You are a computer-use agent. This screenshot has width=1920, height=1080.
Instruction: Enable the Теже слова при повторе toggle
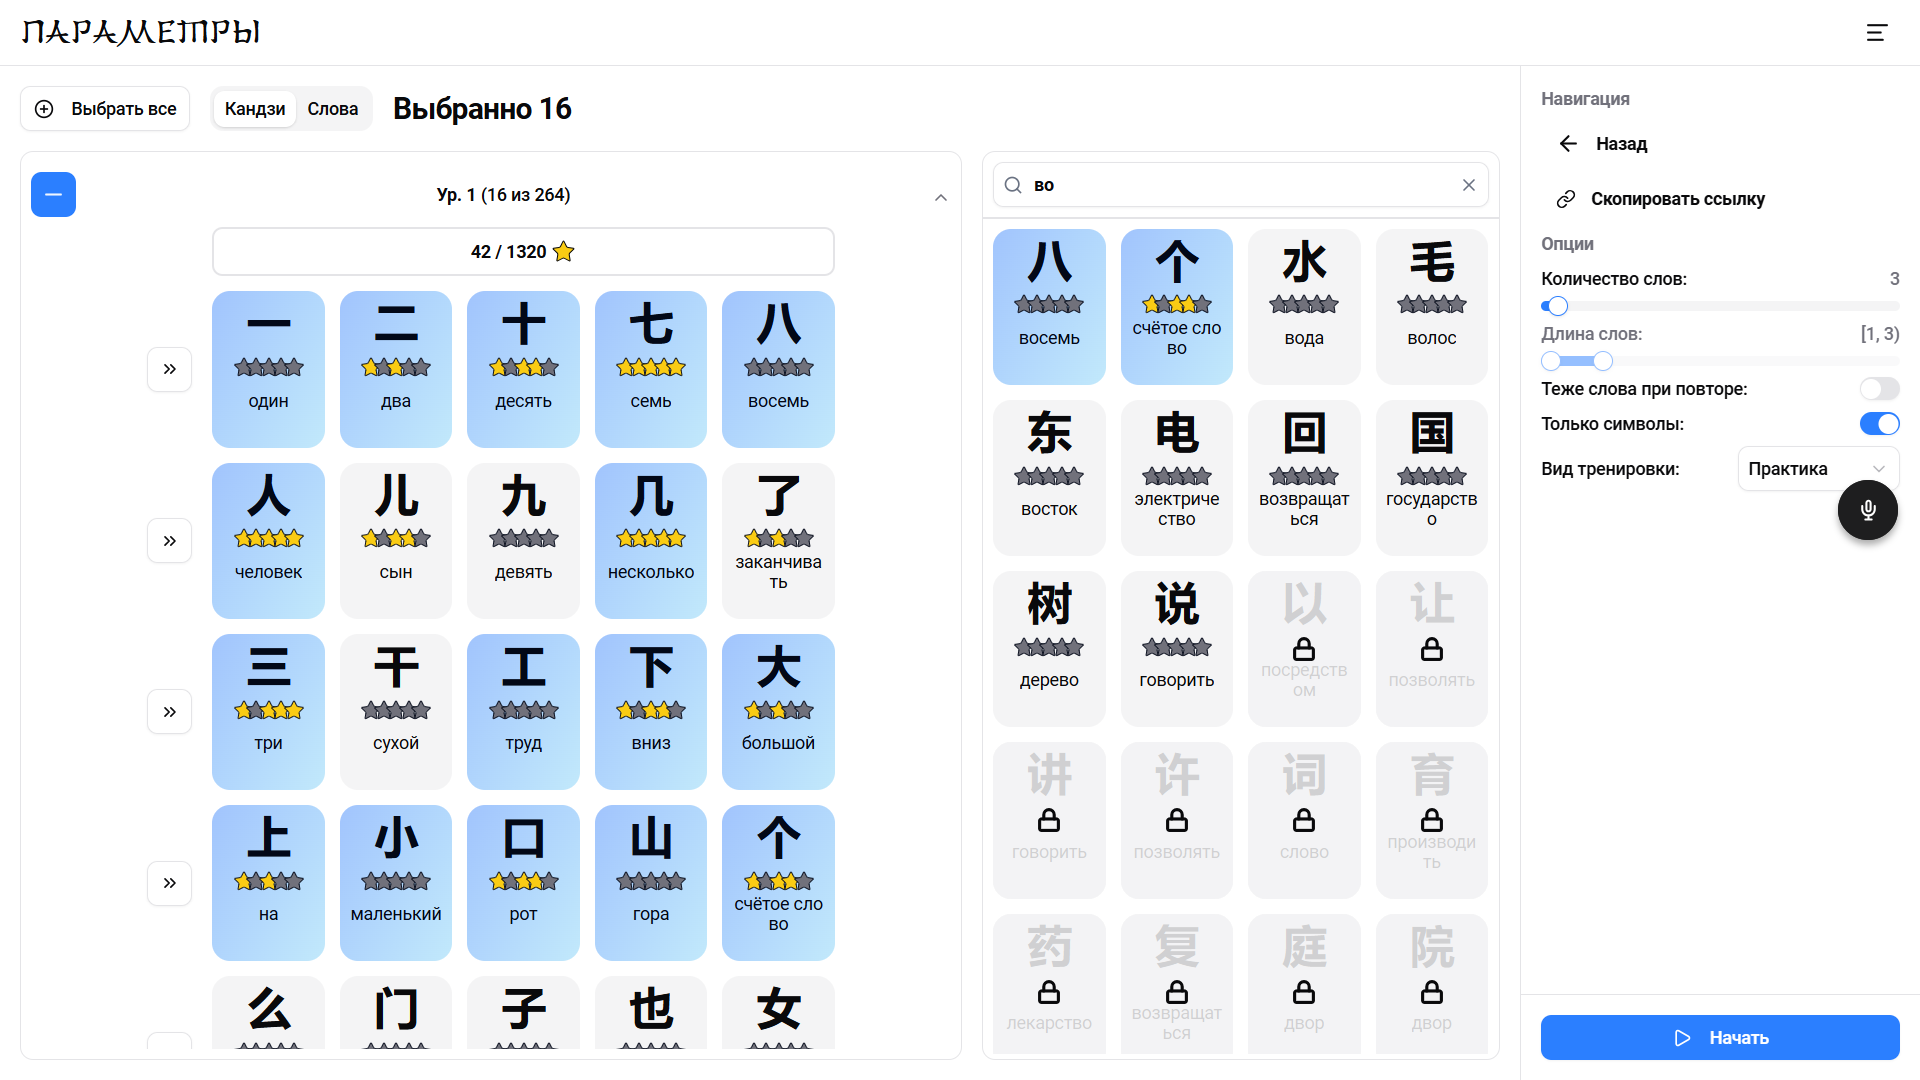1879,388
